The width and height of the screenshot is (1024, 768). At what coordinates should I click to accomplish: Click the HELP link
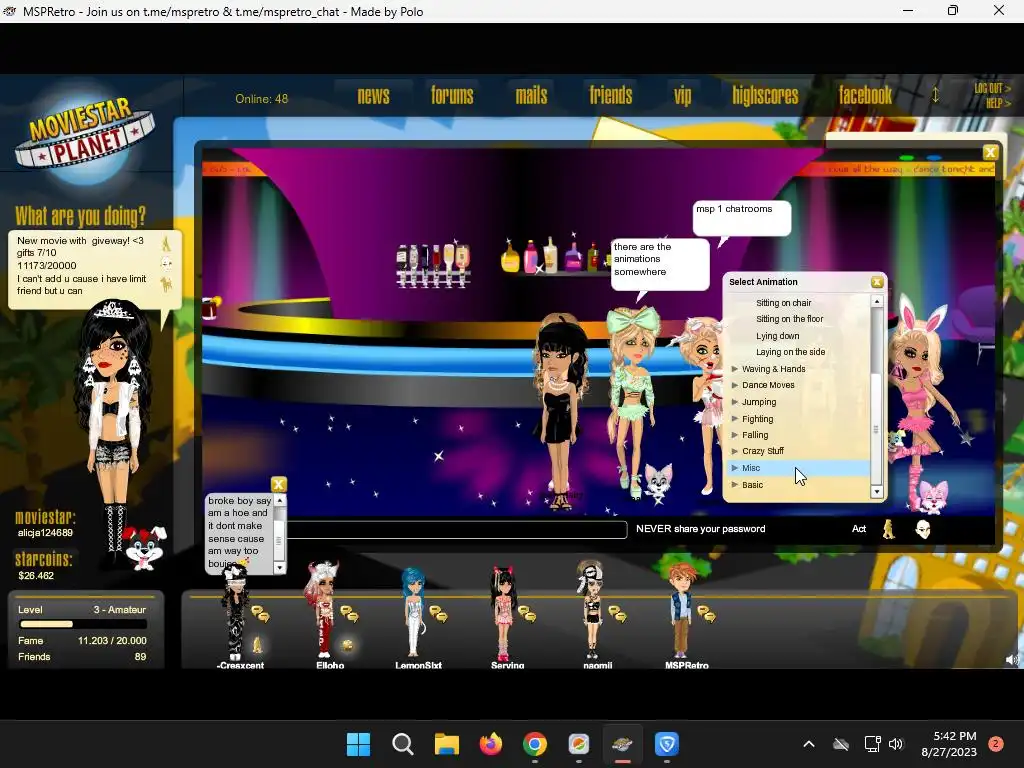(x=997, y=103)
